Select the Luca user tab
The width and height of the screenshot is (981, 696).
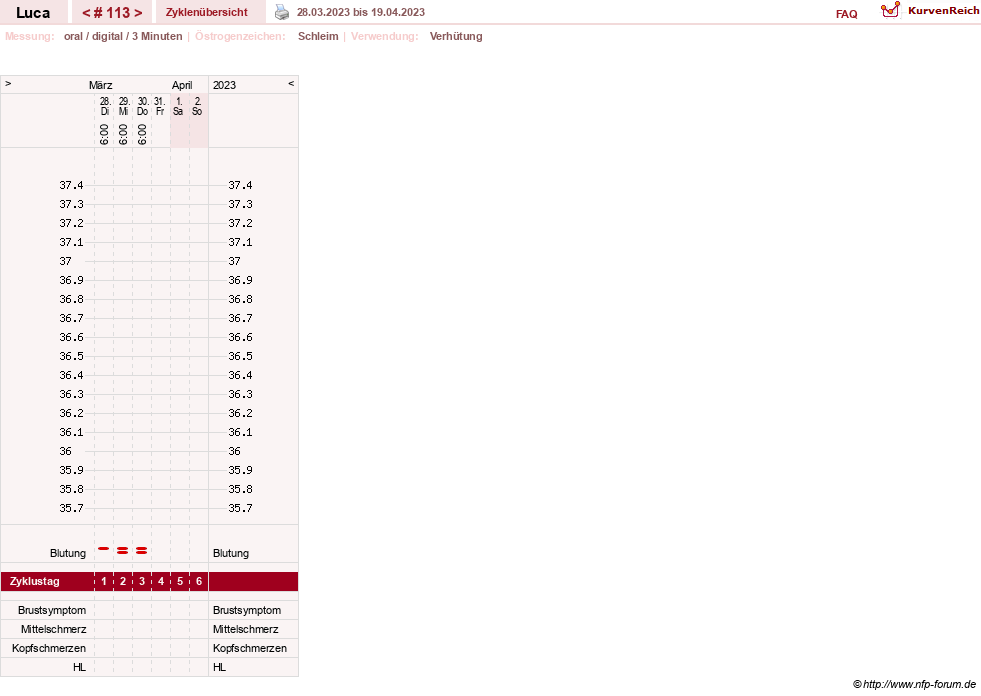[x=33, y=12]
